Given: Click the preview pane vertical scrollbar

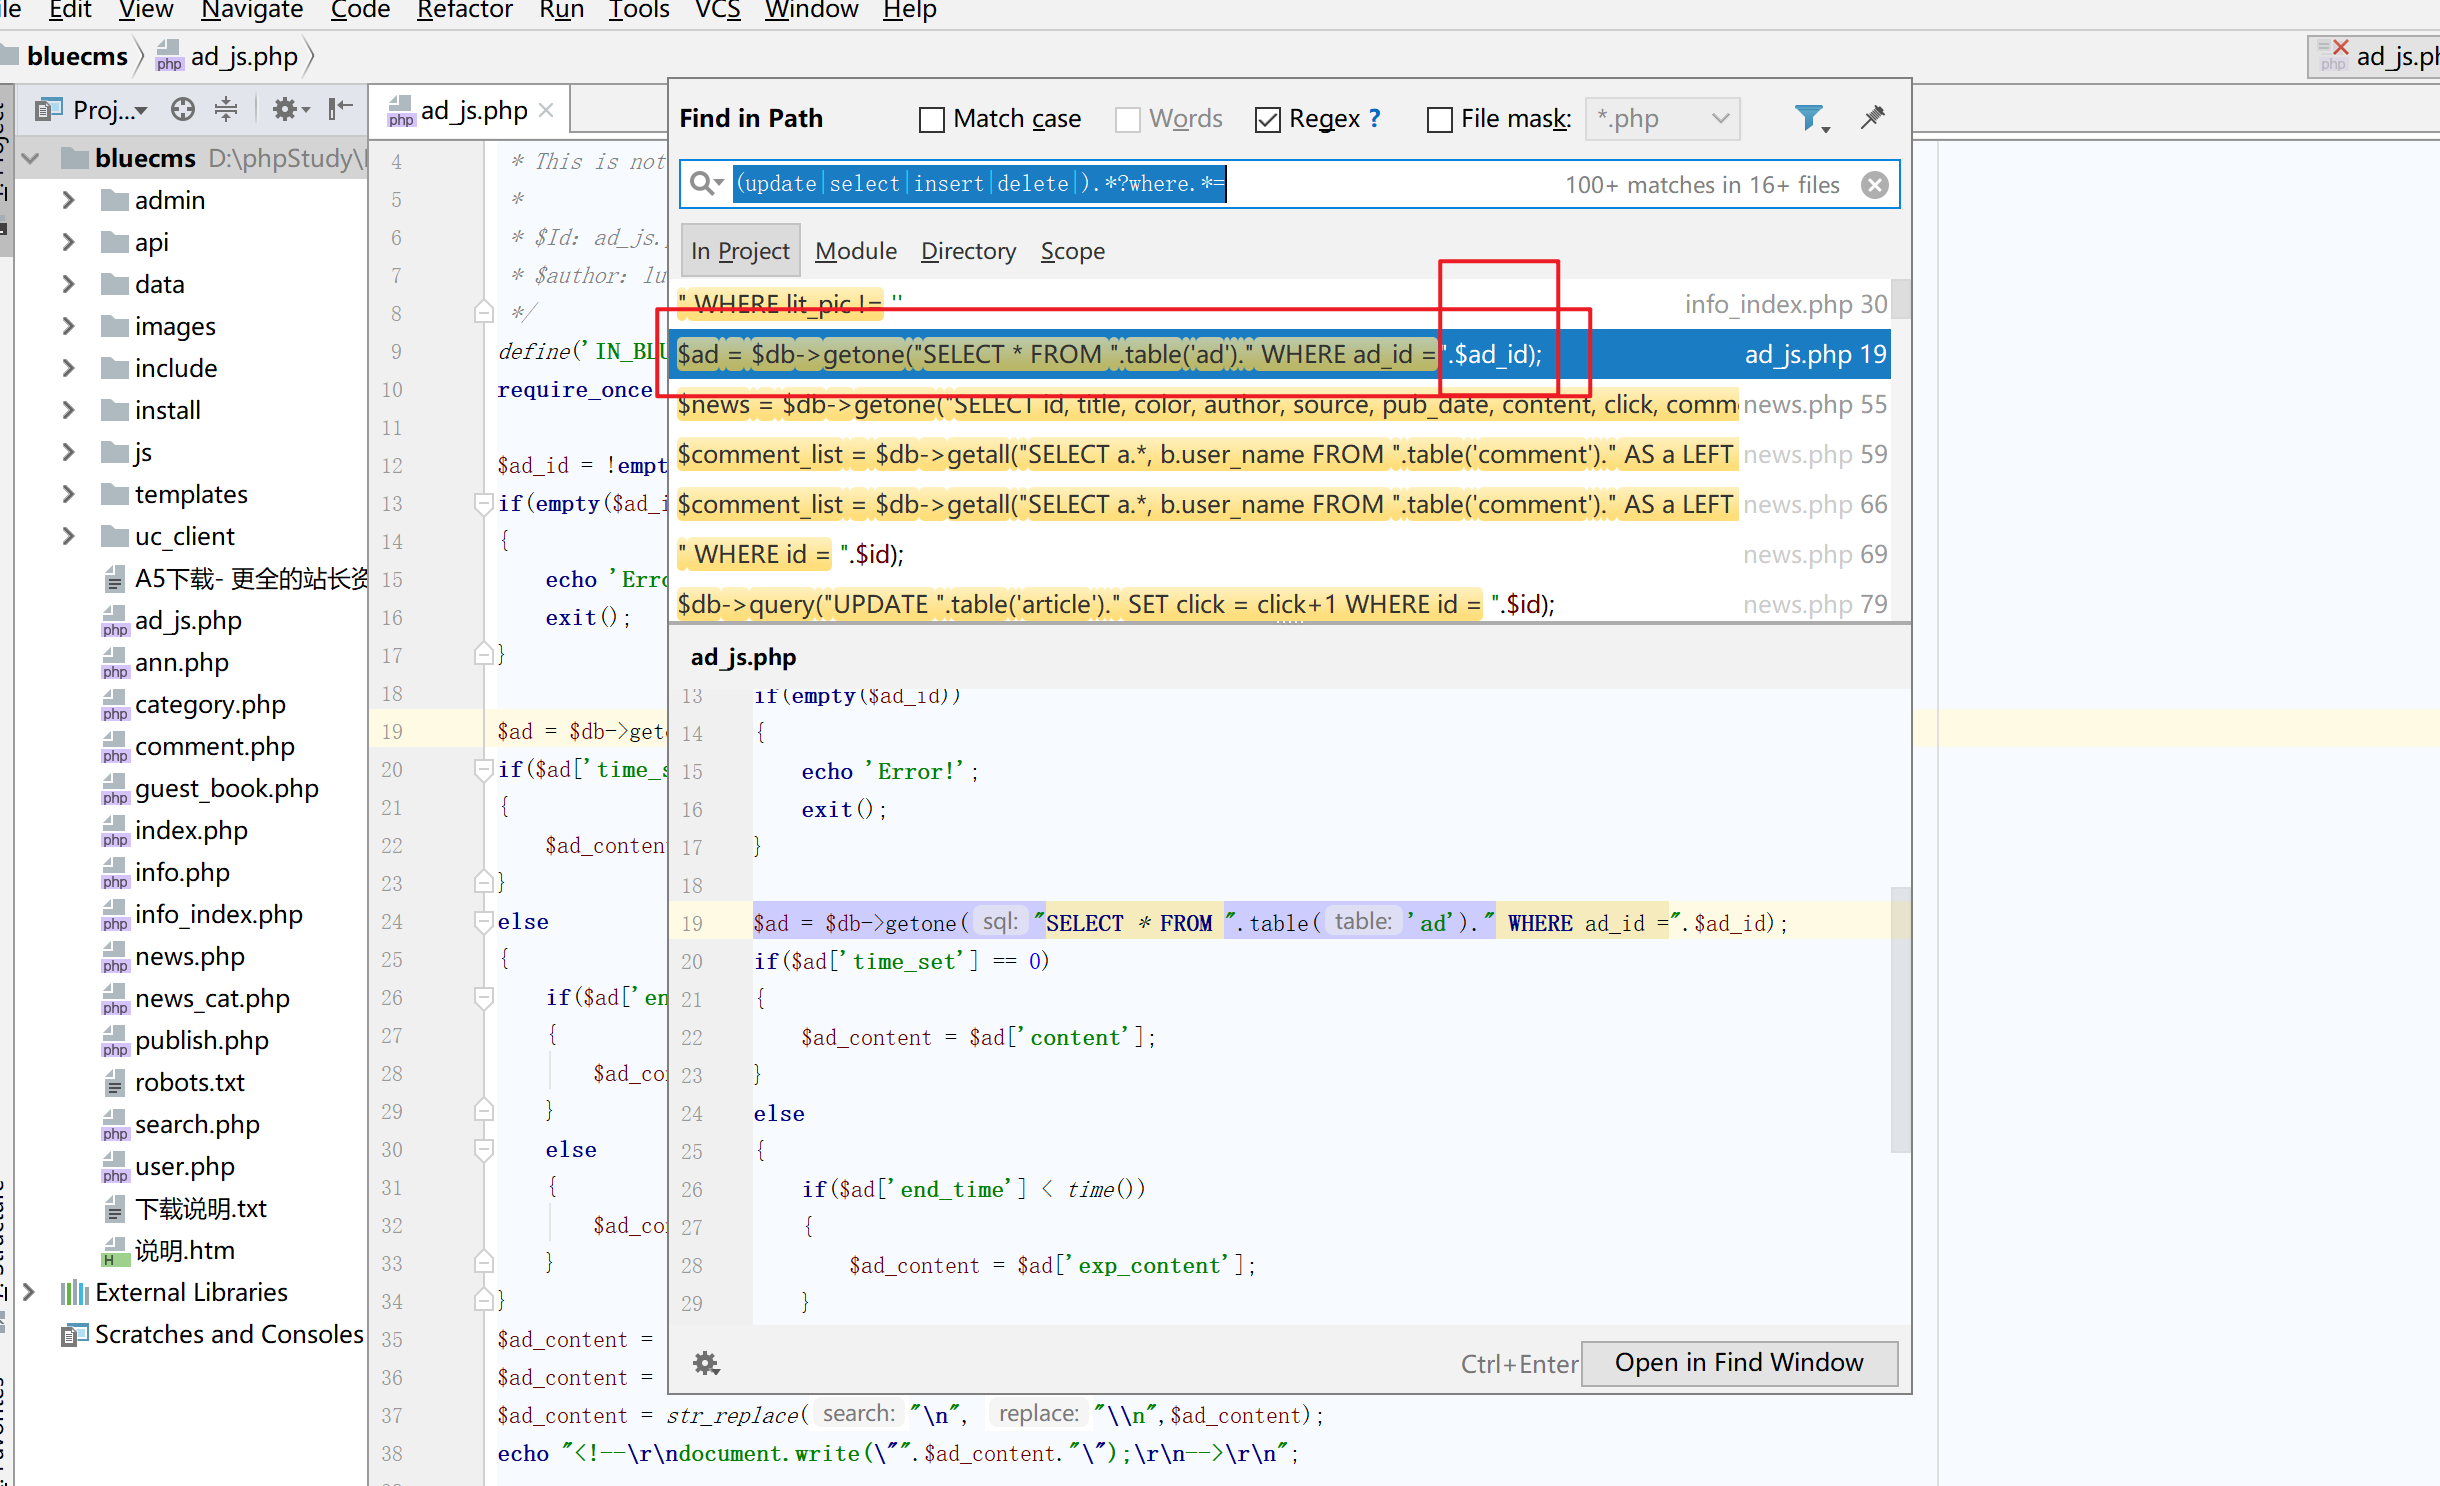Looking at the screenshot, I should [1901, 1020].
